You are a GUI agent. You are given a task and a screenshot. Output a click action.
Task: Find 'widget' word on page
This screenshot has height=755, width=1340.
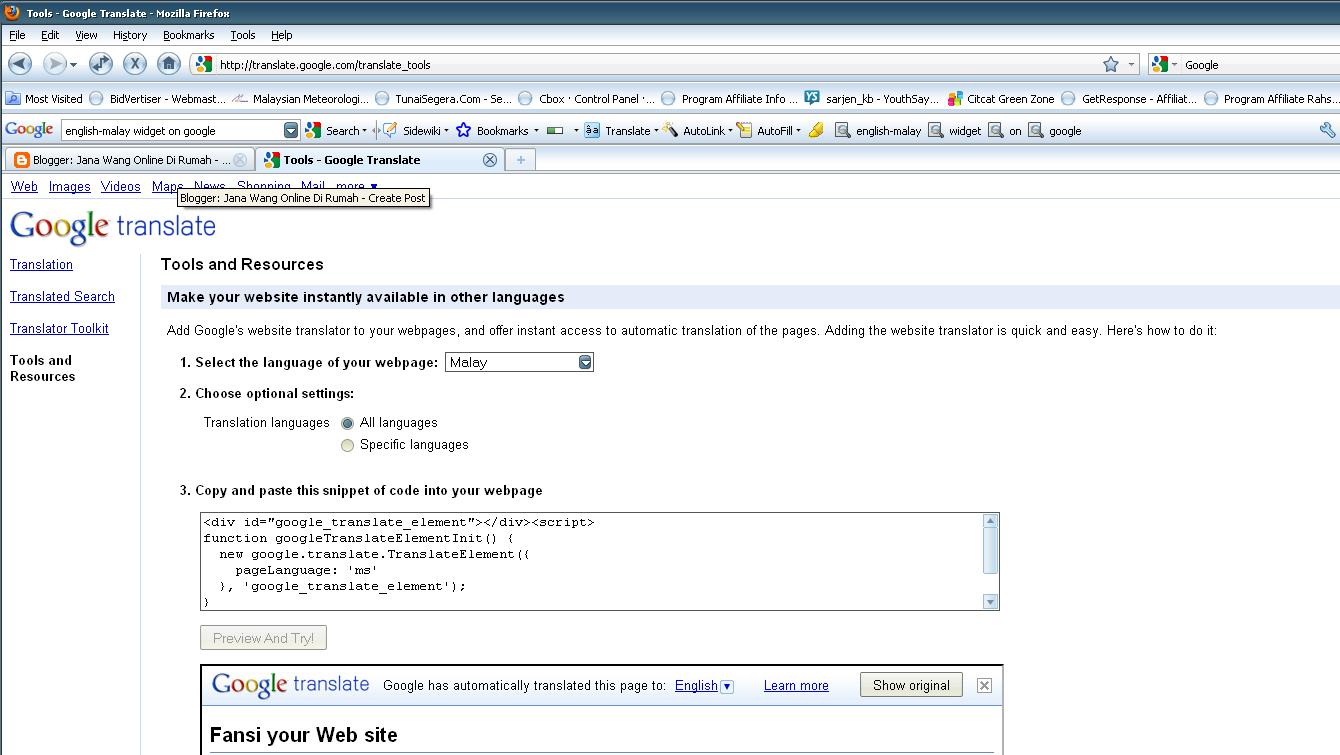point(955,130)
